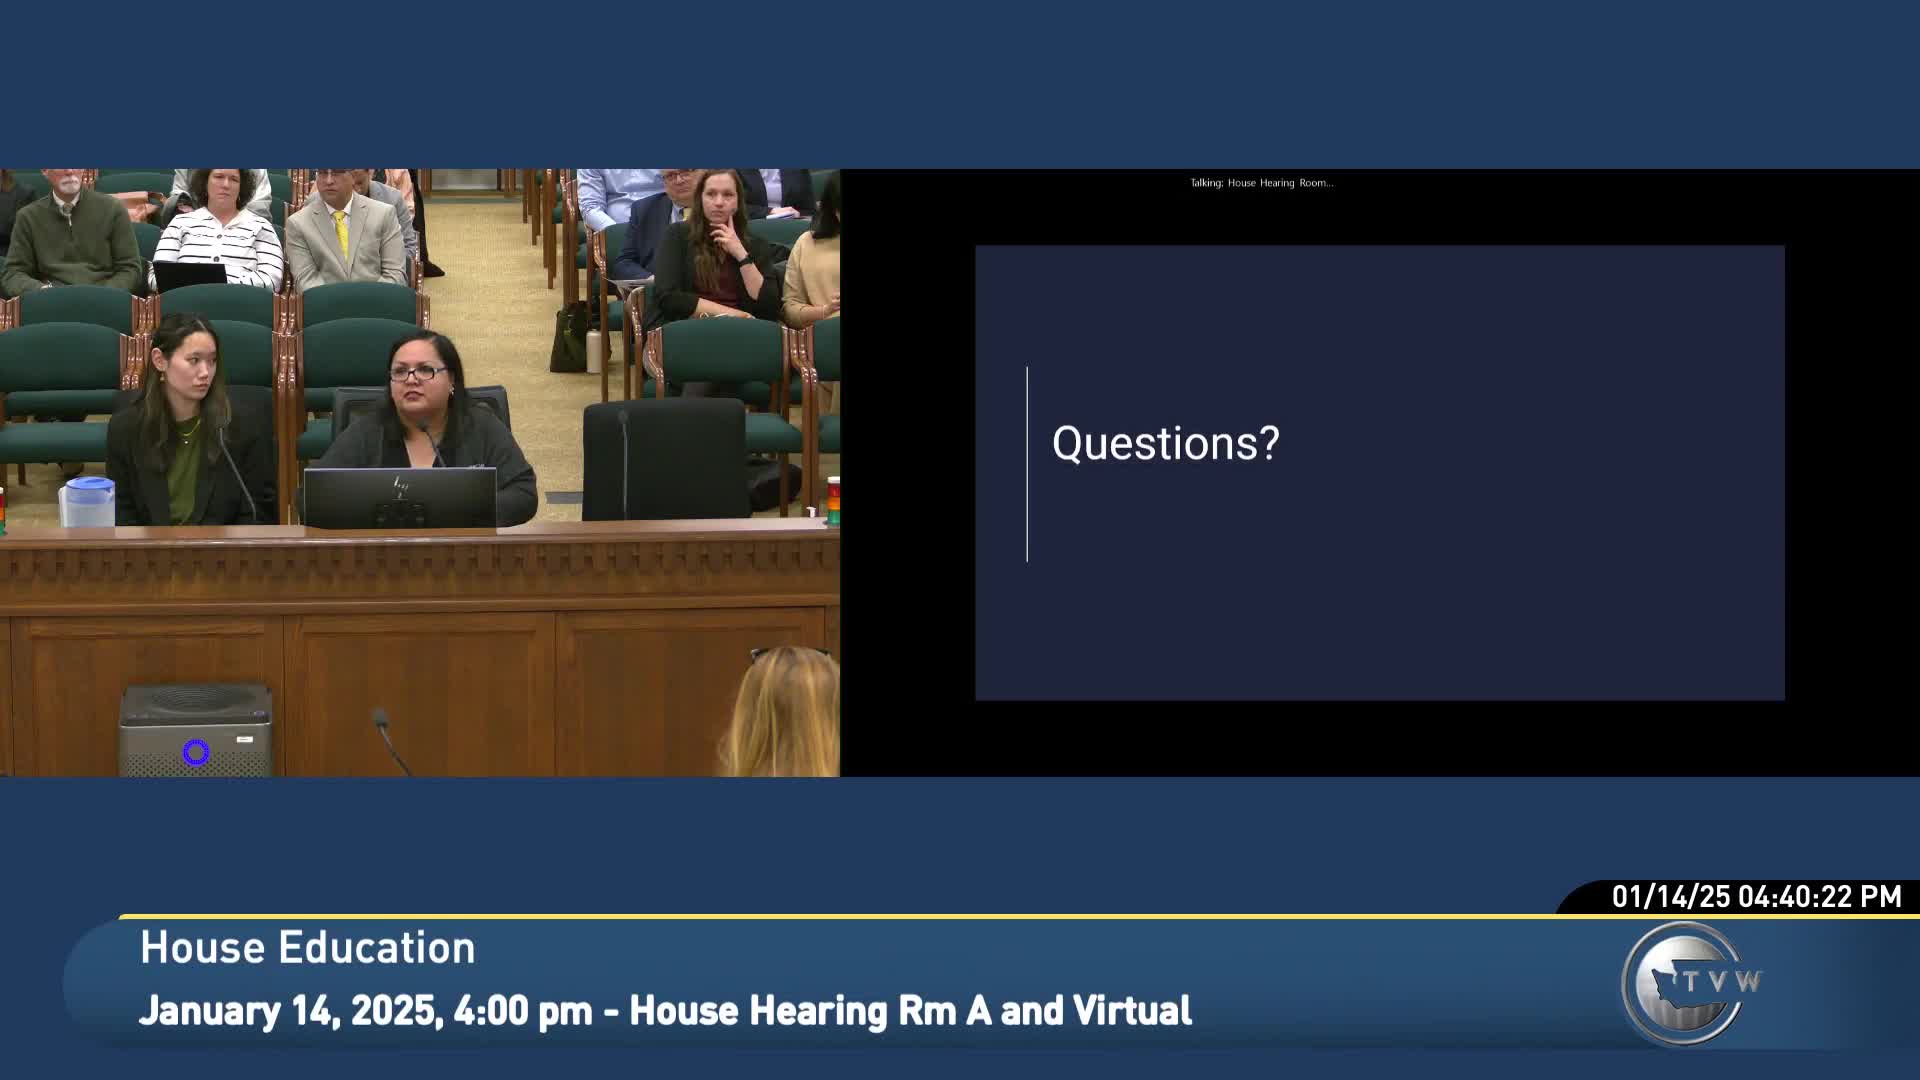The image size is (1920, 1080).
Task: Click the vertical white line on the slide
Action: [x=1027, y=464]
